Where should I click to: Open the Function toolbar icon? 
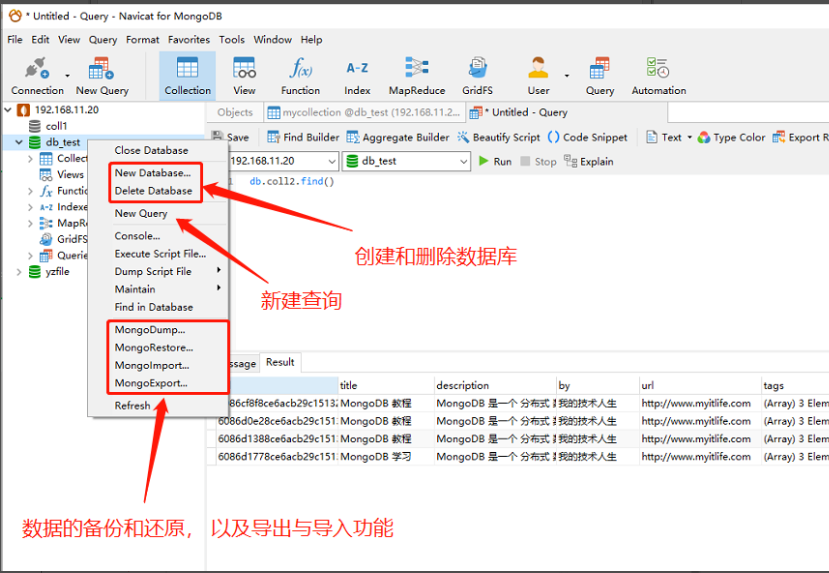[x=300, y=76]
